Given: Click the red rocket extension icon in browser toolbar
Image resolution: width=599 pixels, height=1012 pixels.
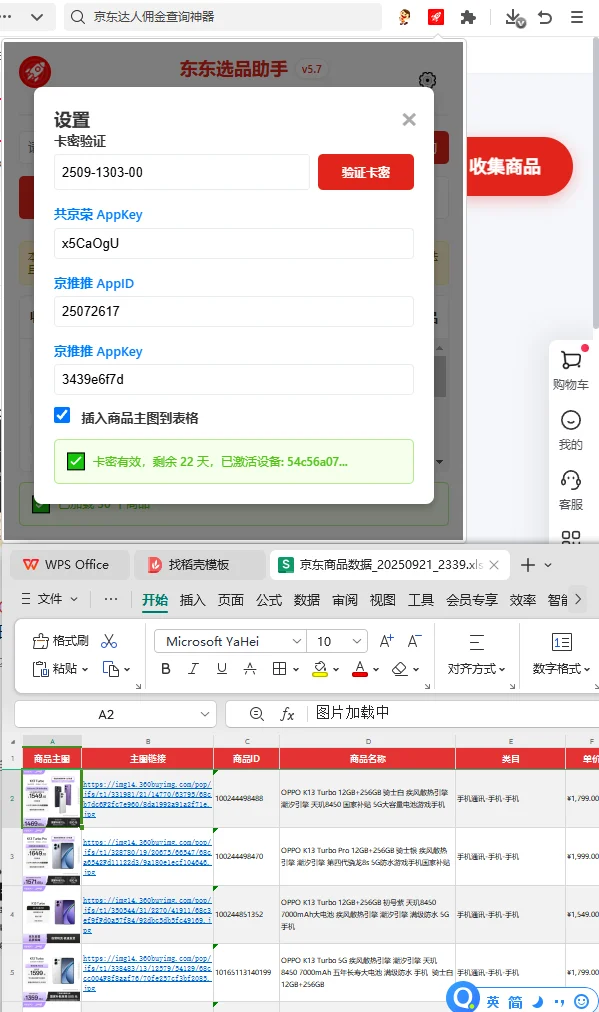Looking at the screenshot, I should coord(436,17).
